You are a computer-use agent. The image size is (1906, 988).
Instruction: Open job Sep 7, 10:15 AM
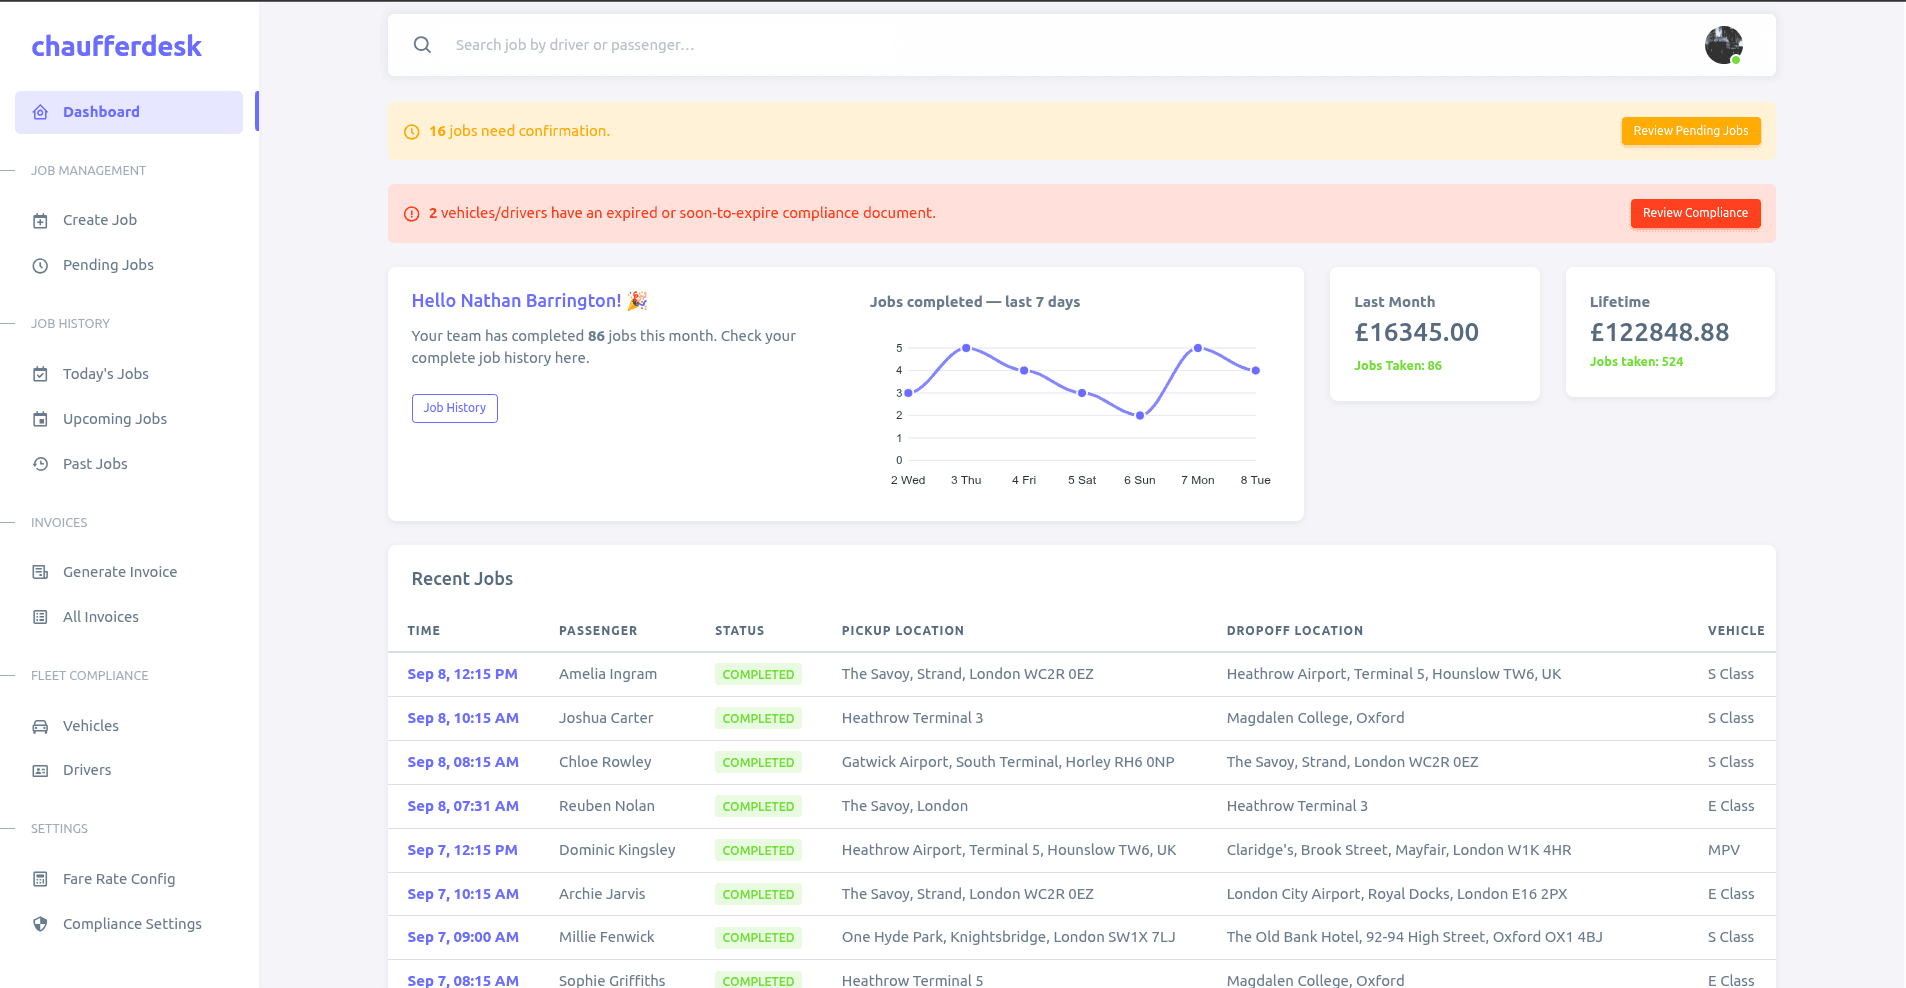(463, 894)
